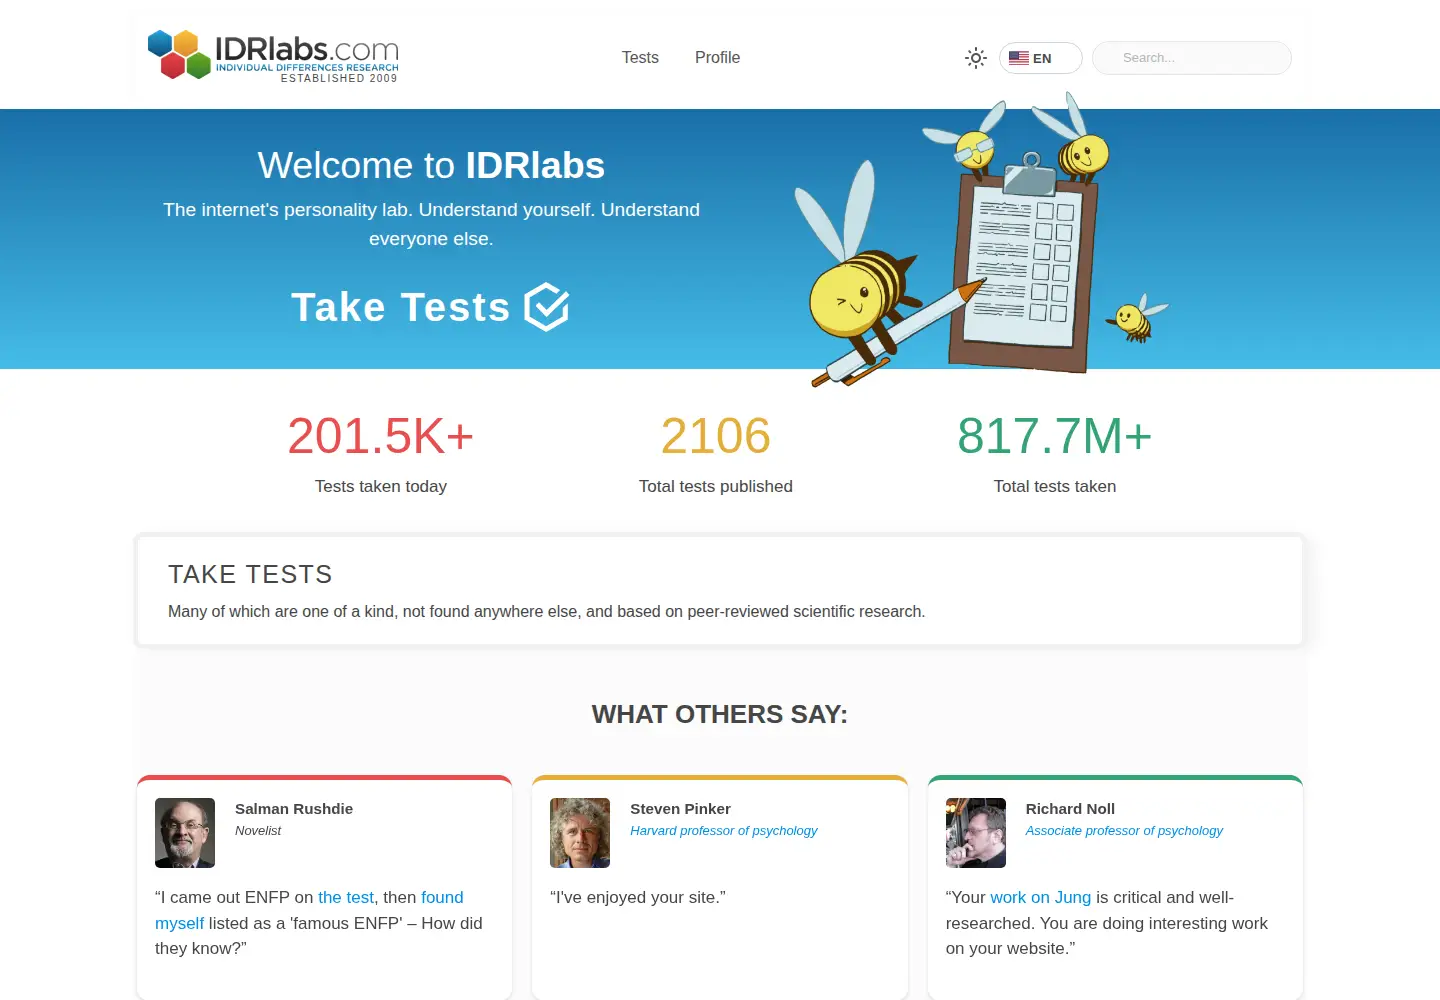Image resolution: width=1440 pixels, height=1000 pixels.
Task: Open the EN language selector
Action: [1040, 58]
